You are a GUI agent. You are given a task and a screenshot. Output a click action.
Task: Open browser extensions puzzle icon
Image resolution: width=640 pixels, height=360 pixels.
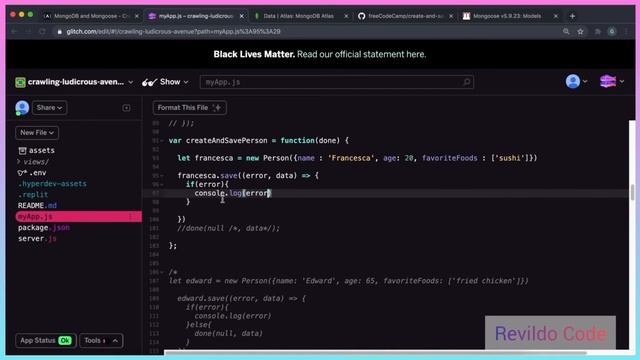(598, 31)
